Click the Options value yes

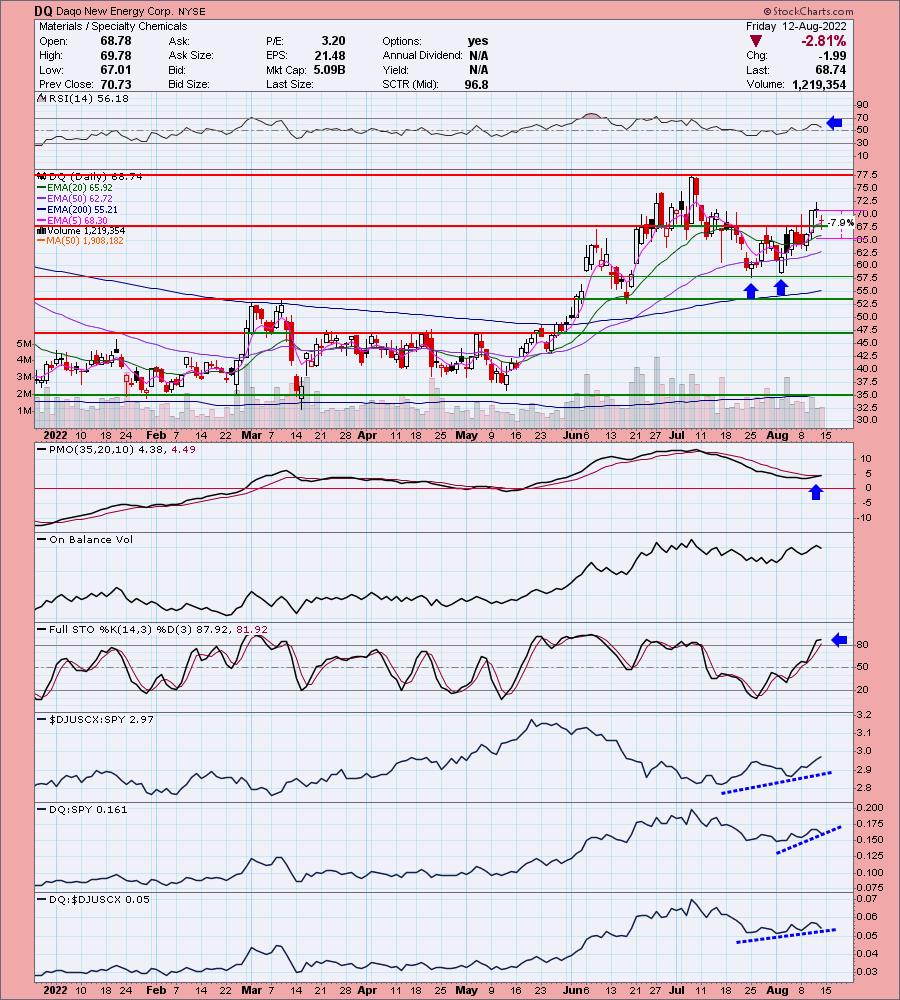pos(478,41)
